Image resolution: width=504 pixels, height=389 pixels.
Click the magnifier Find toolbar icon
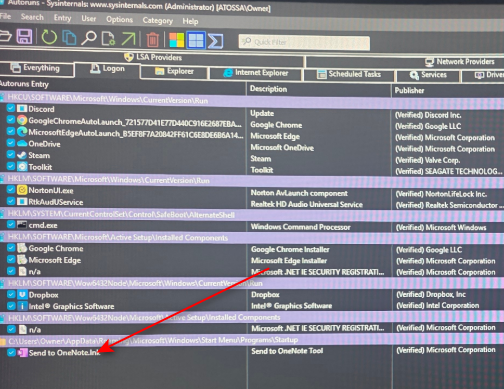[89, 38]
